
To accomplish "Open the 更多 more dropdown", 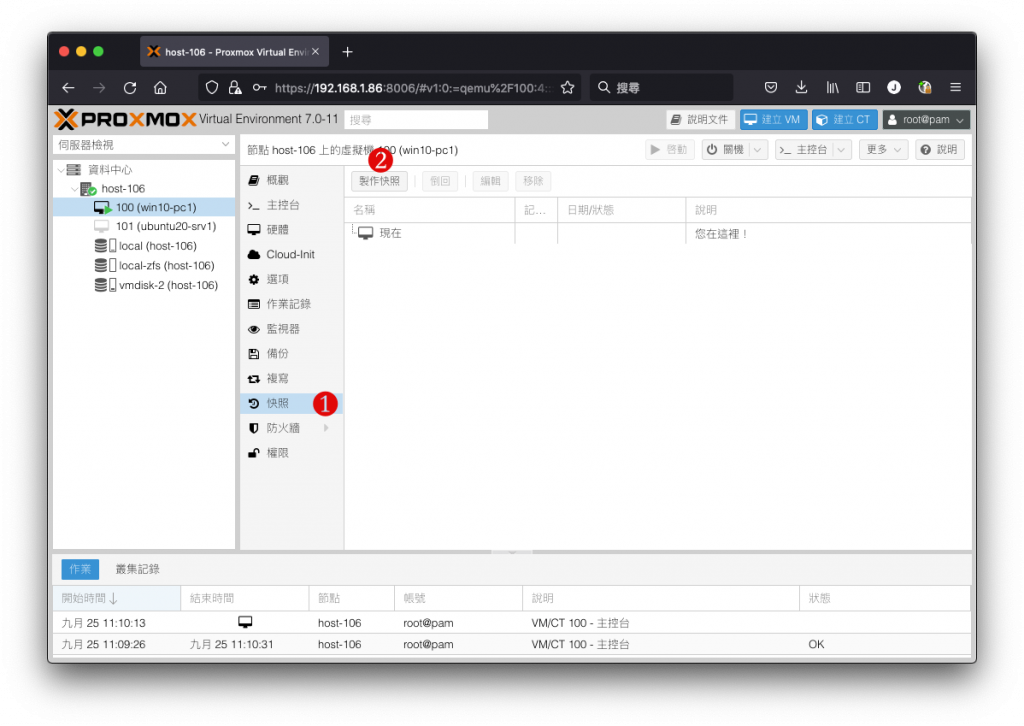I will tap(884, 150).
